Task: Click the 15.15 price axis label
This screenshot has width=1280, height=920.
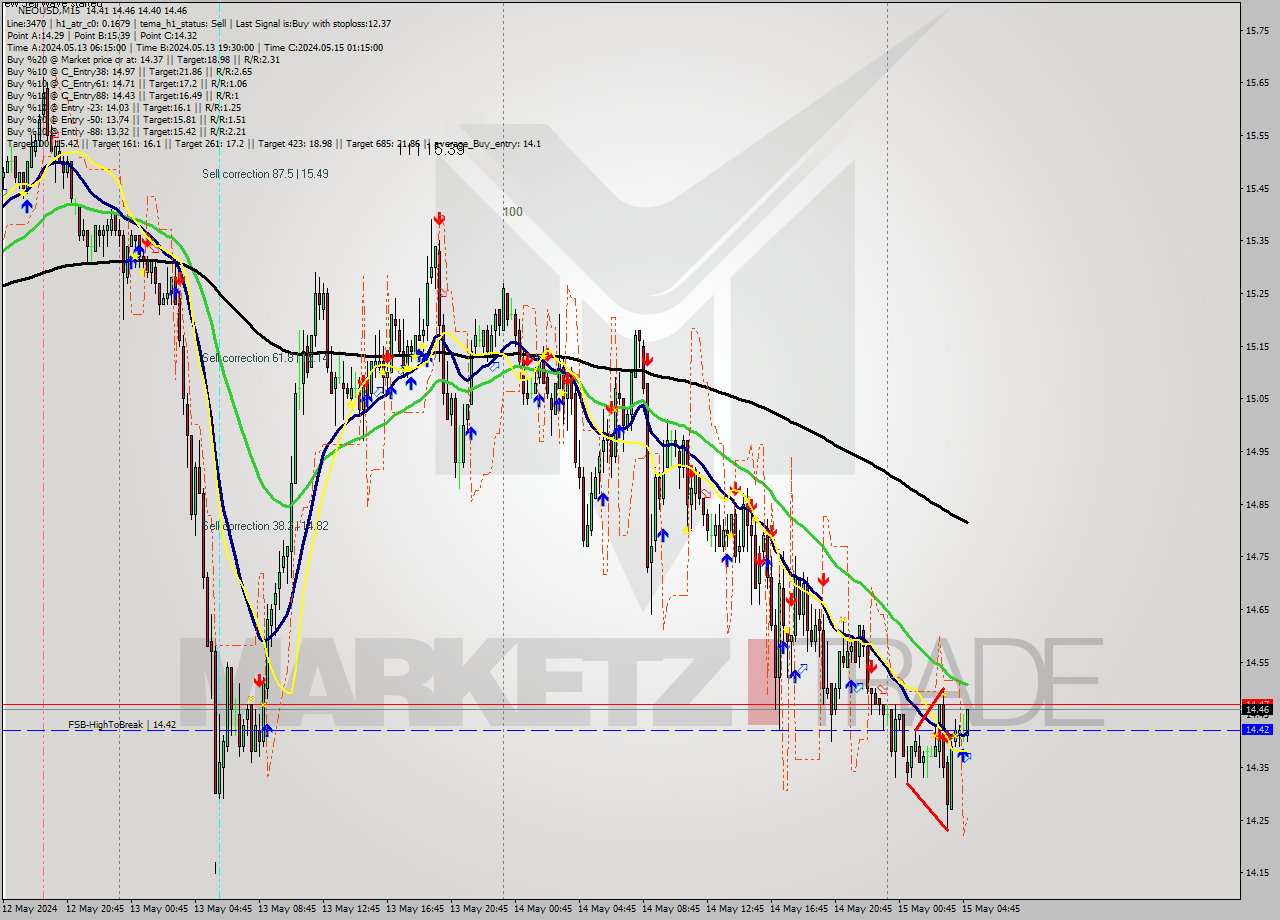Action: coord(1257,346)
